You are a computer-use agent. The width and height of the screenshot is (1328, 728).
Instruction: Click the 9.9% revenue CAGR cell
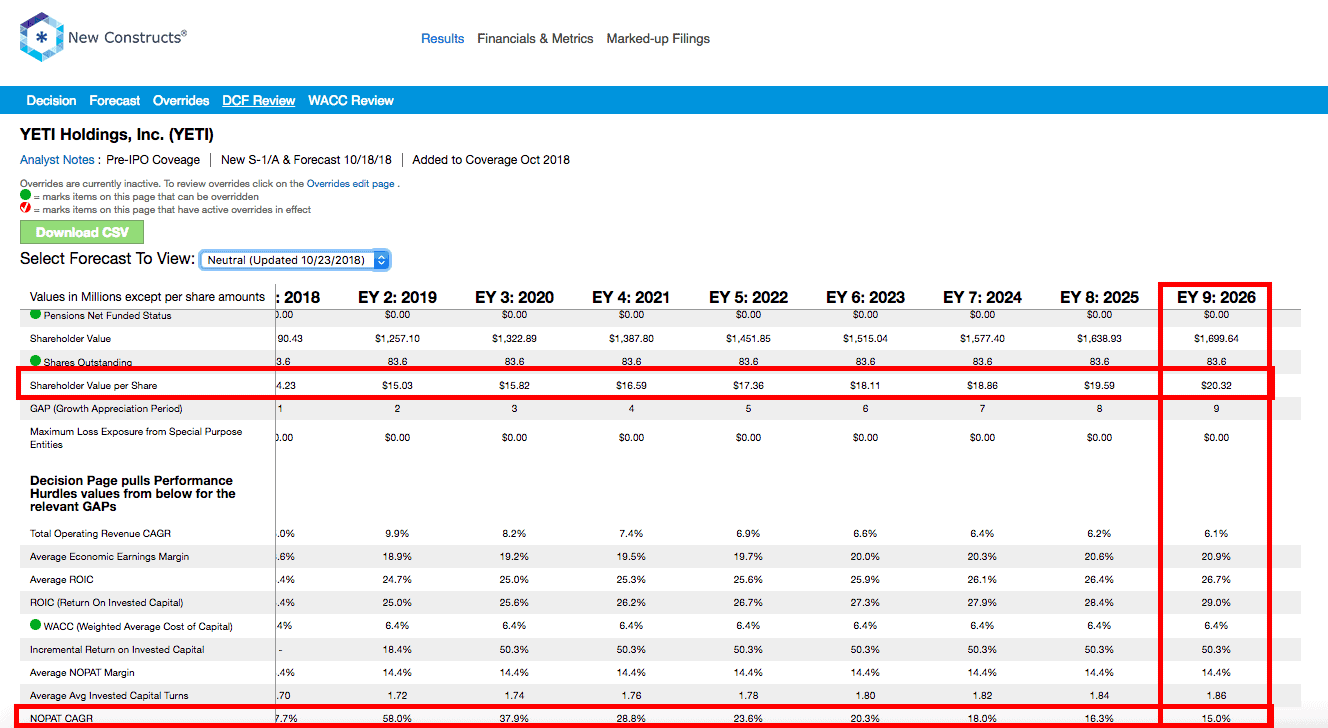point(397,533)
